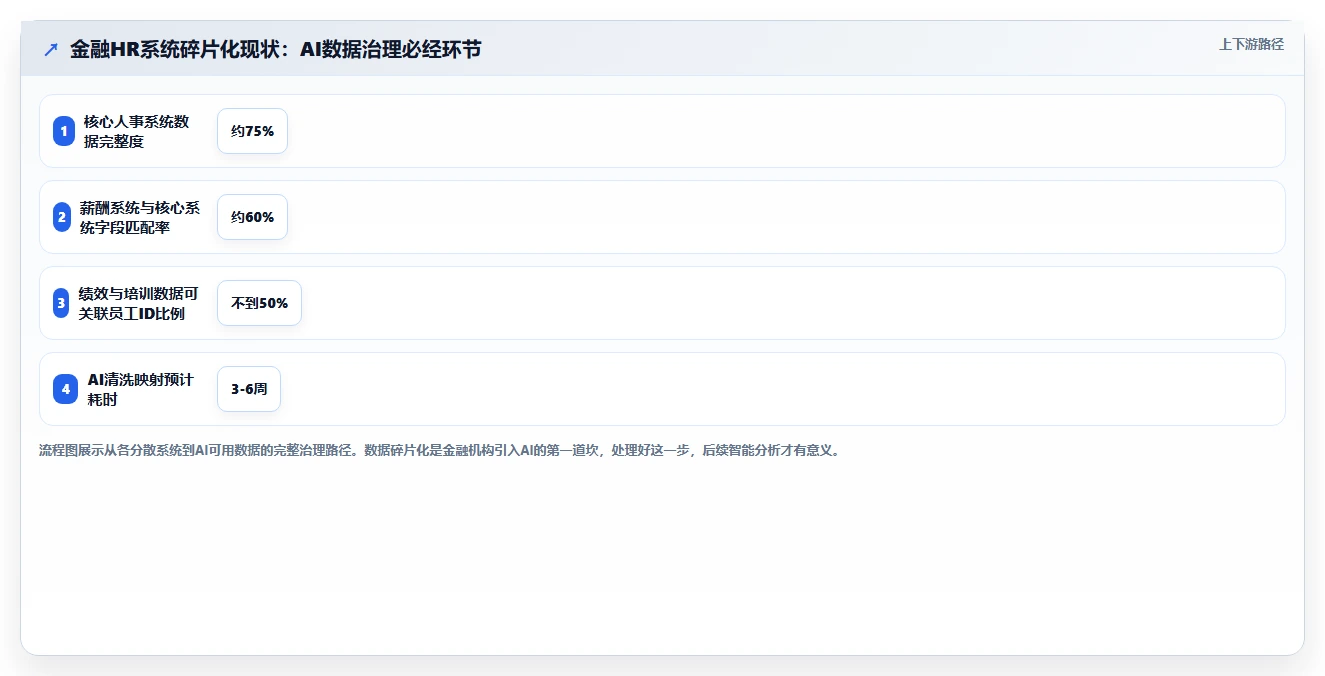
Task: Click the 不到50% value chip
Action: click(259, 303)
